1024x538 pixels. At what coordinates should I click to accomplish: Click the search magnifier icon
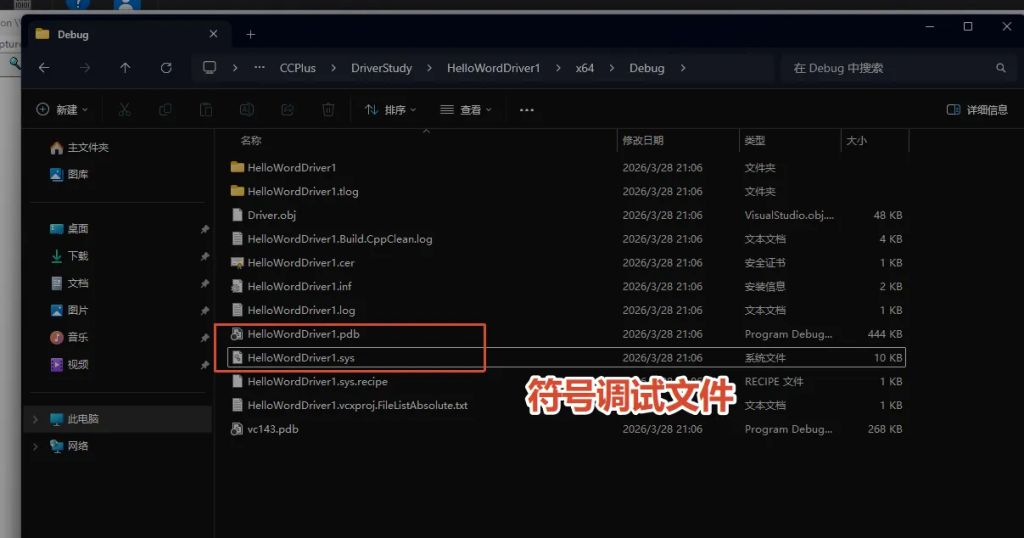coord(1000,68)
